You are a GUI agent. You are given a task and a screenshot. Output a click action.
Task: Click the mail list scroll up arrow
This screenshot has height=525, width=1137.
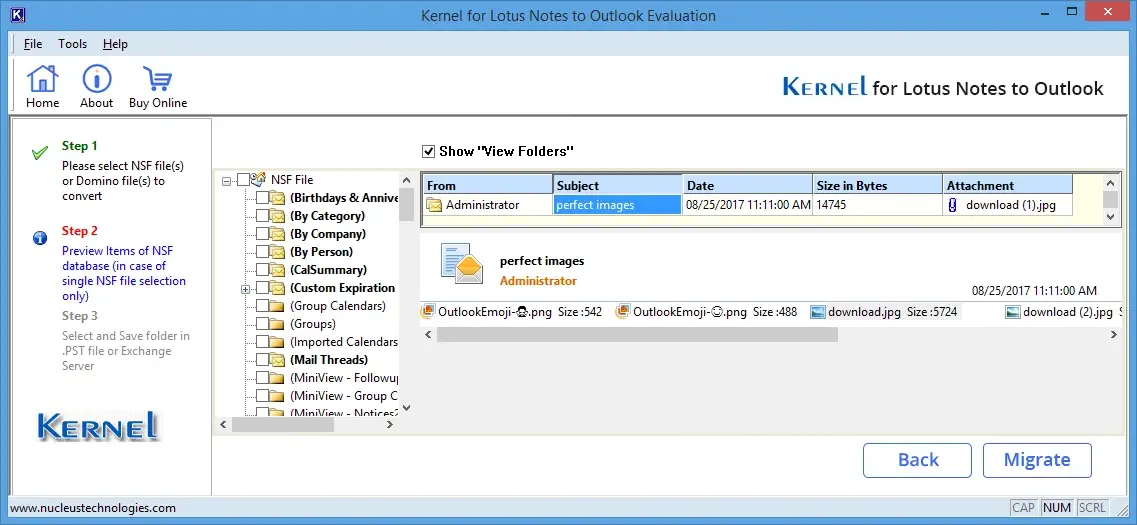(x=1110, y=183)
